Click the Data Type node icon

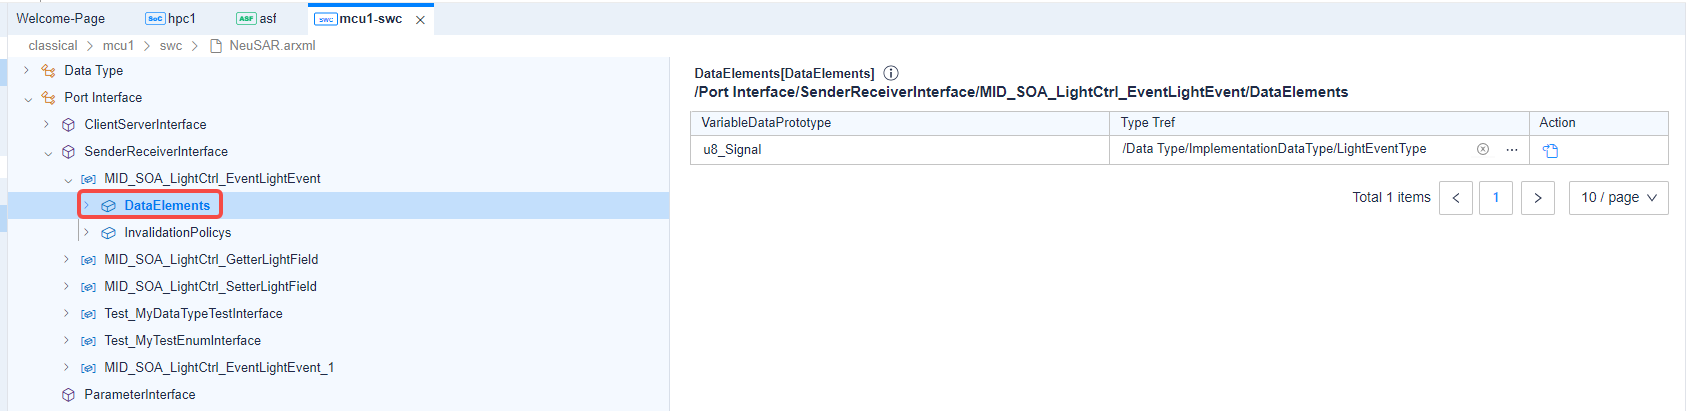point(48,71)
